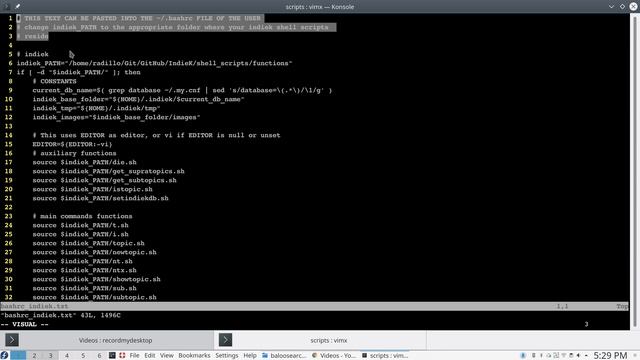Screen dimensions: 640x360
Task: Click the 5:29 PM clock
Action: tap(610, 356)
